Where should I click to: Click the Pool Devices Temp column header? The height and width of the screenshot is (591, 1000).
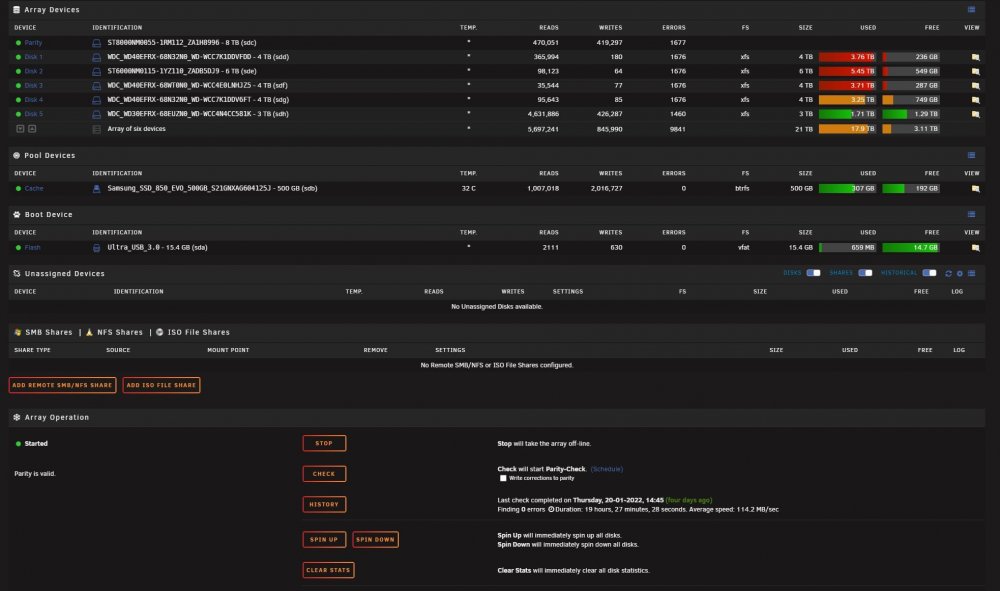pos(468,173)
